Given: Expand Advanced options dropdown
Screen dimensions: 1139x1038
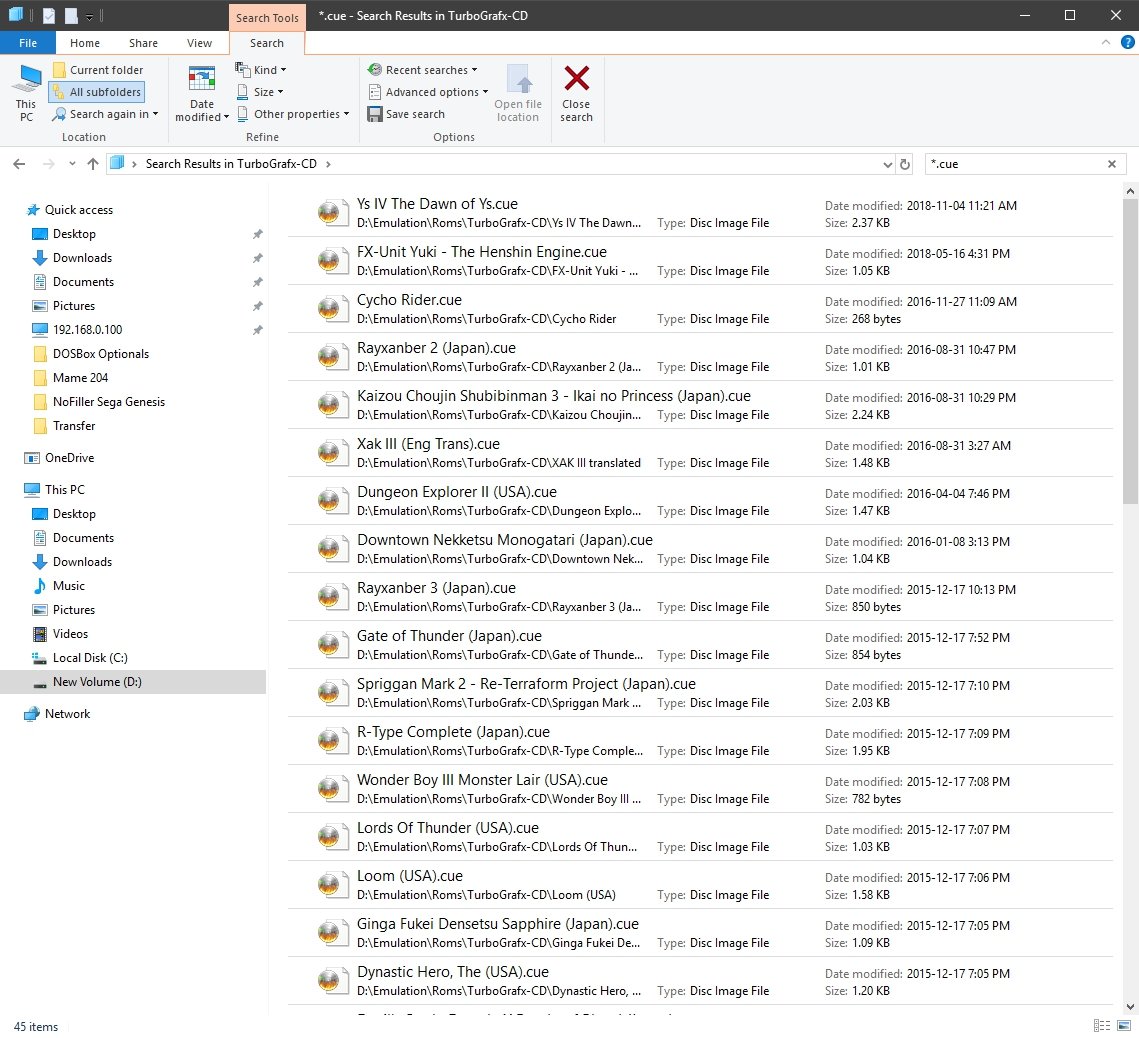Looking at the screenshot, I should 428,92.
